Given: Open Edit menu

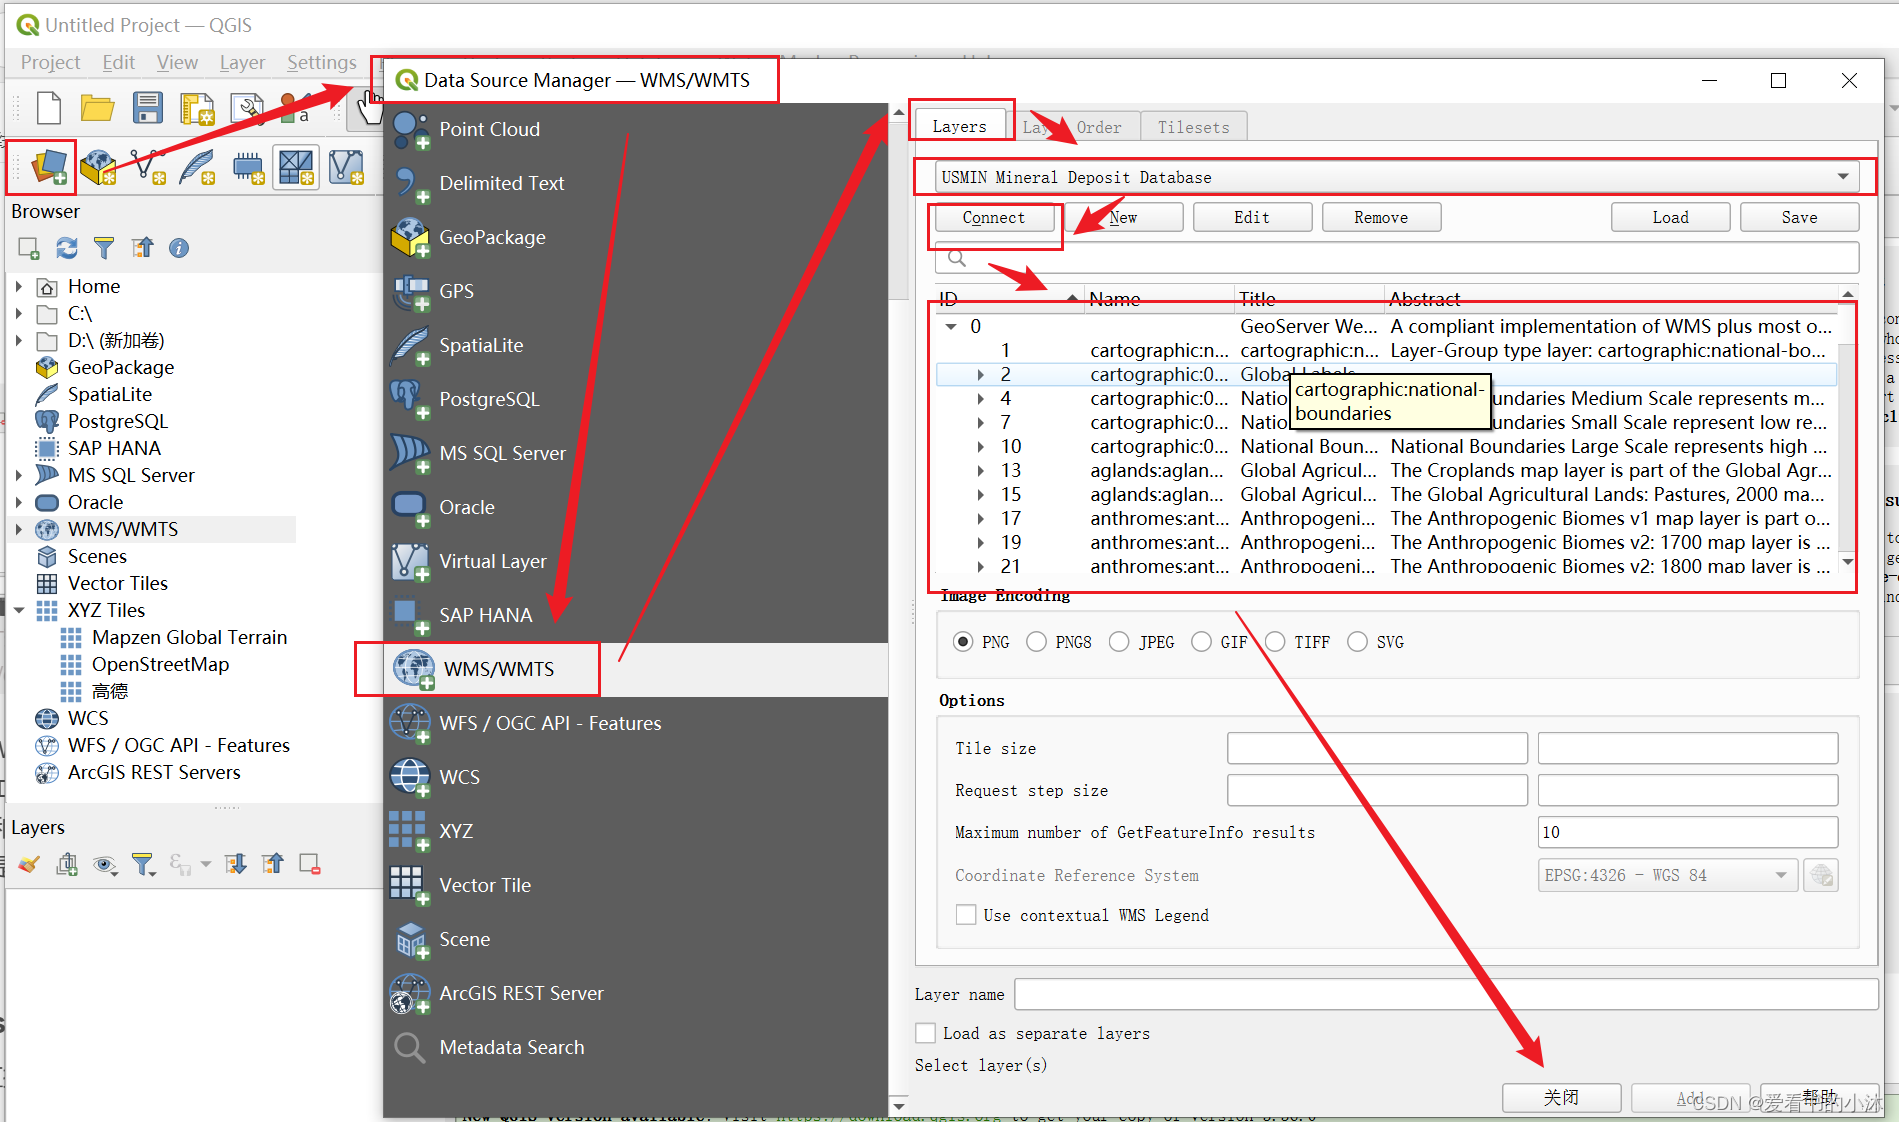Looking at the screenshot, I should click(118, 62).
